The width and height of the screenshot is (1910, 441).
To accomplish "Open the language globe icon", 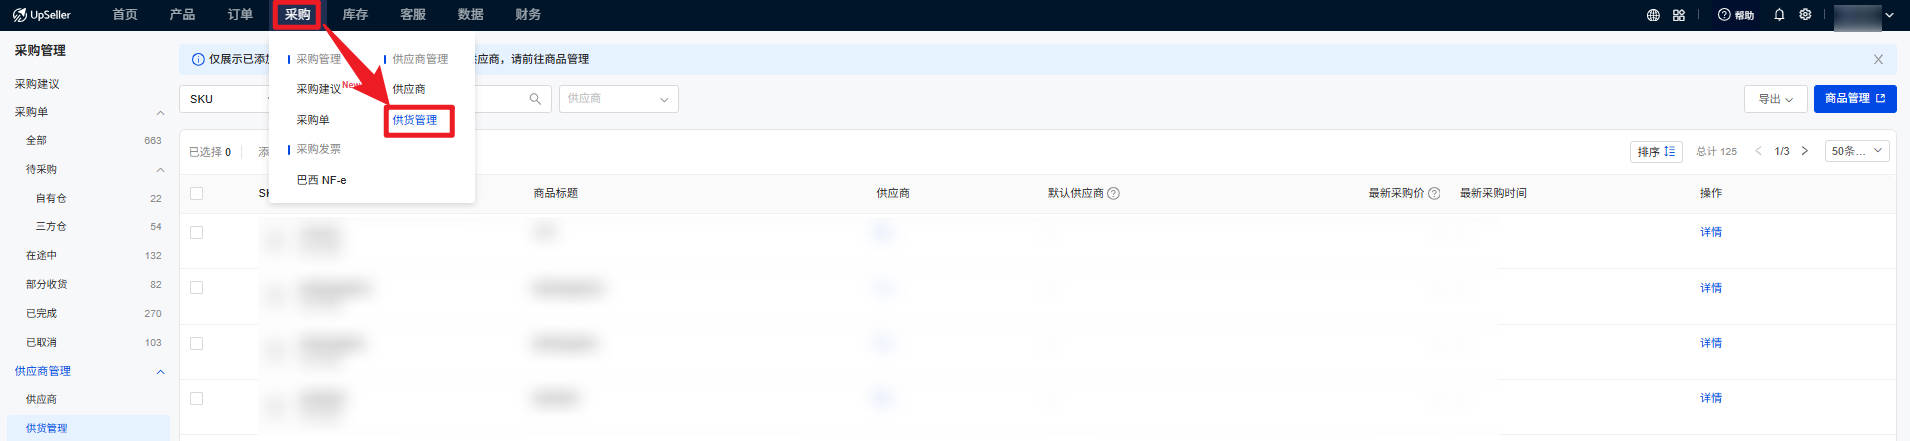I will point(1653,15).
